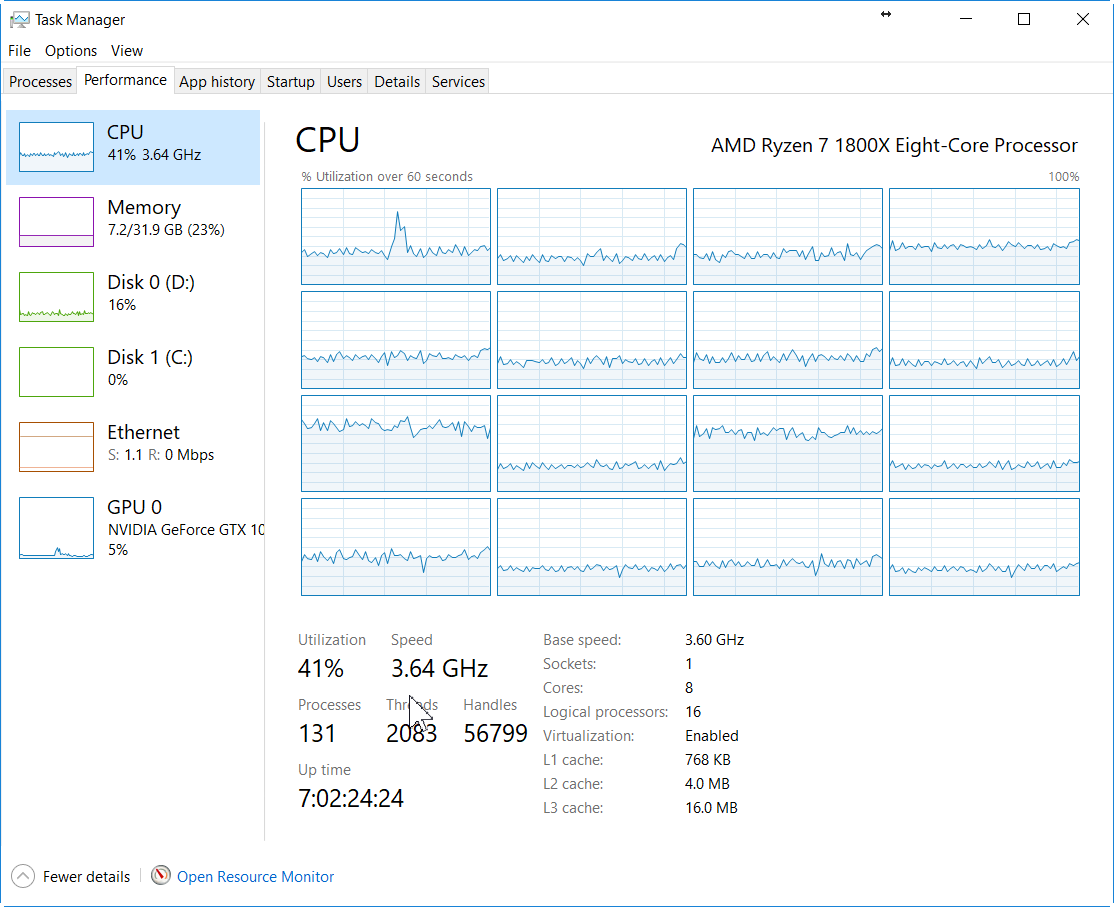This screenshot has height=907, width=1114.
Task: Select the CPU mini graph thumbnail
Action: (56, 147)
